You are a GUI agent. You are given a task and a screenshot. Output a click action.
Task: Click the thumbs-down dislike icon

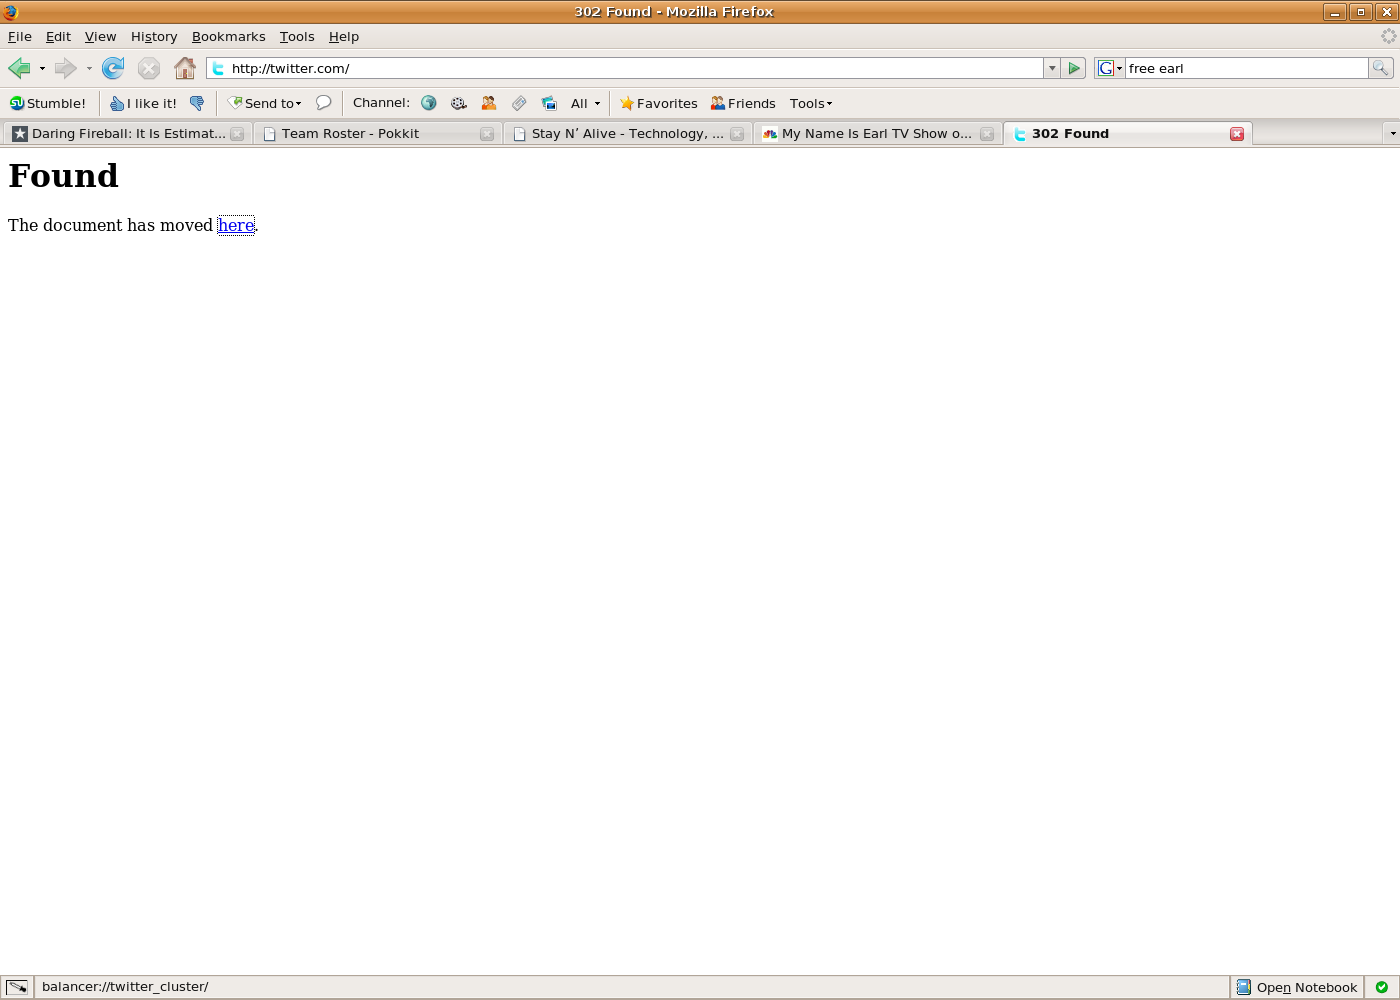click(x=197, y=103)
